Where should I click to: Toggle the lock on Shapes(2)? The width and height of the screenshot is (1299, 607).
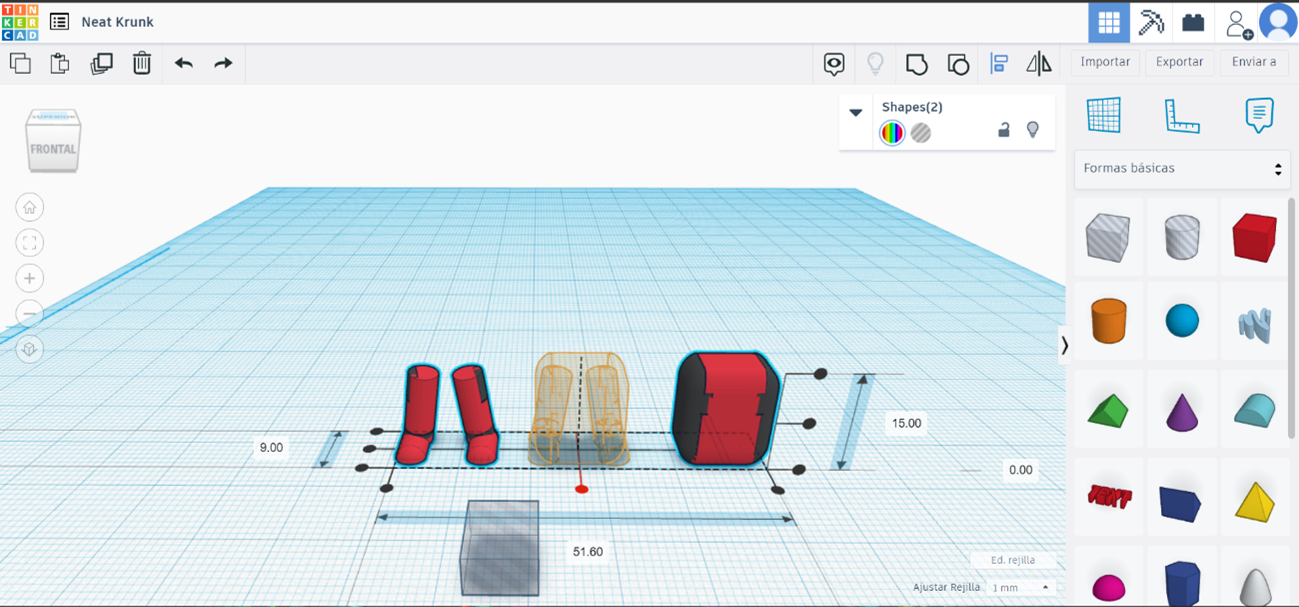tap(1003, 130)
